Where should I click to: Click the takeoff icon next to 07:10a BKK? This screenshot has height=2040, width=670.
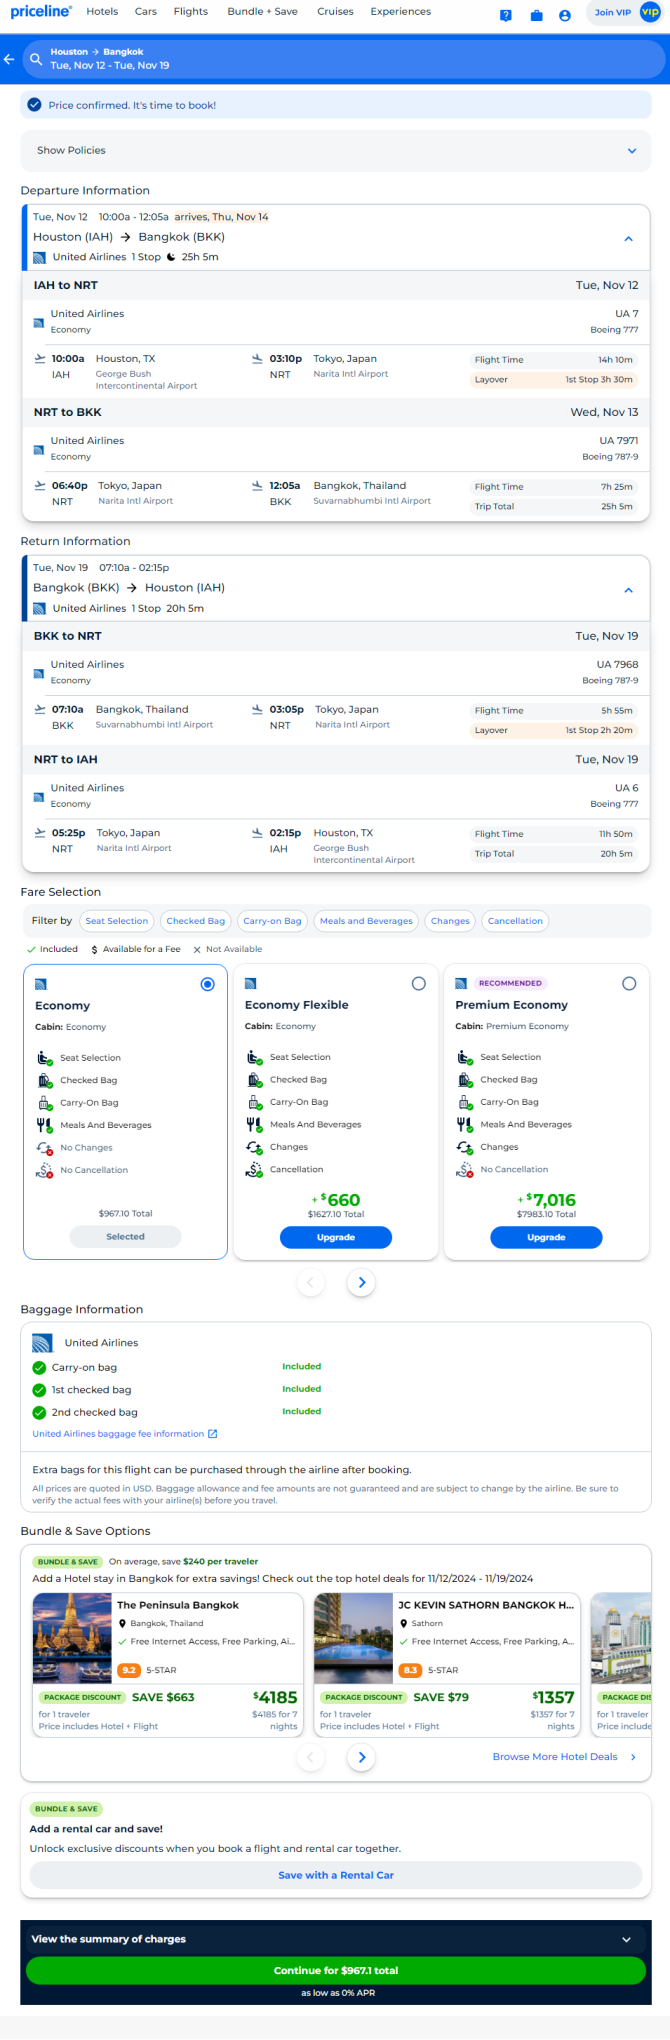(40, 709)
